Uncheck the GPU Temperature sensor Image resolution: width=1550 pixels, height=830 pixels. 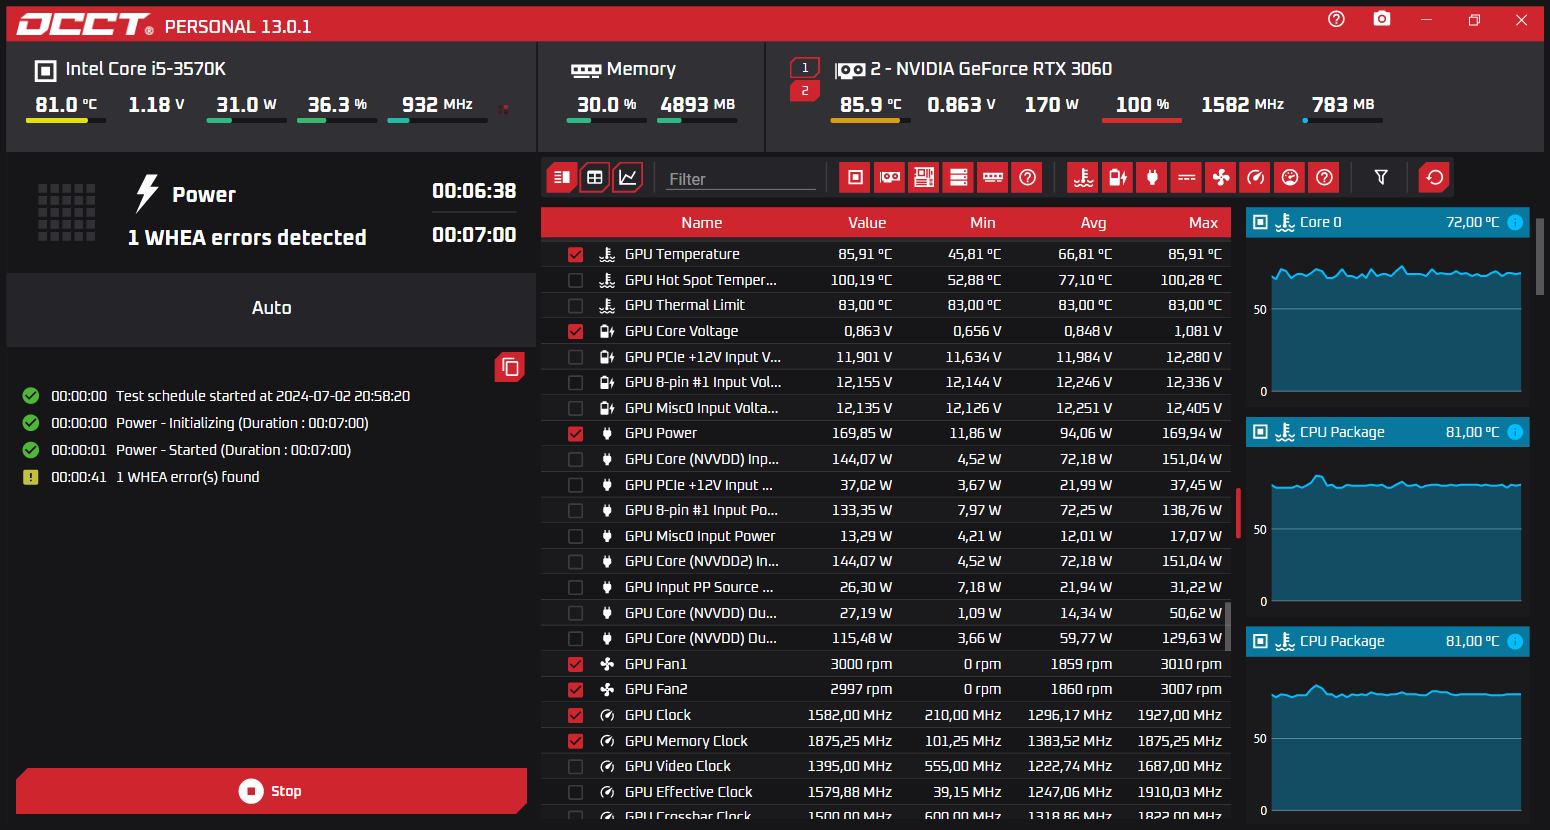click(x=575, y=254)
